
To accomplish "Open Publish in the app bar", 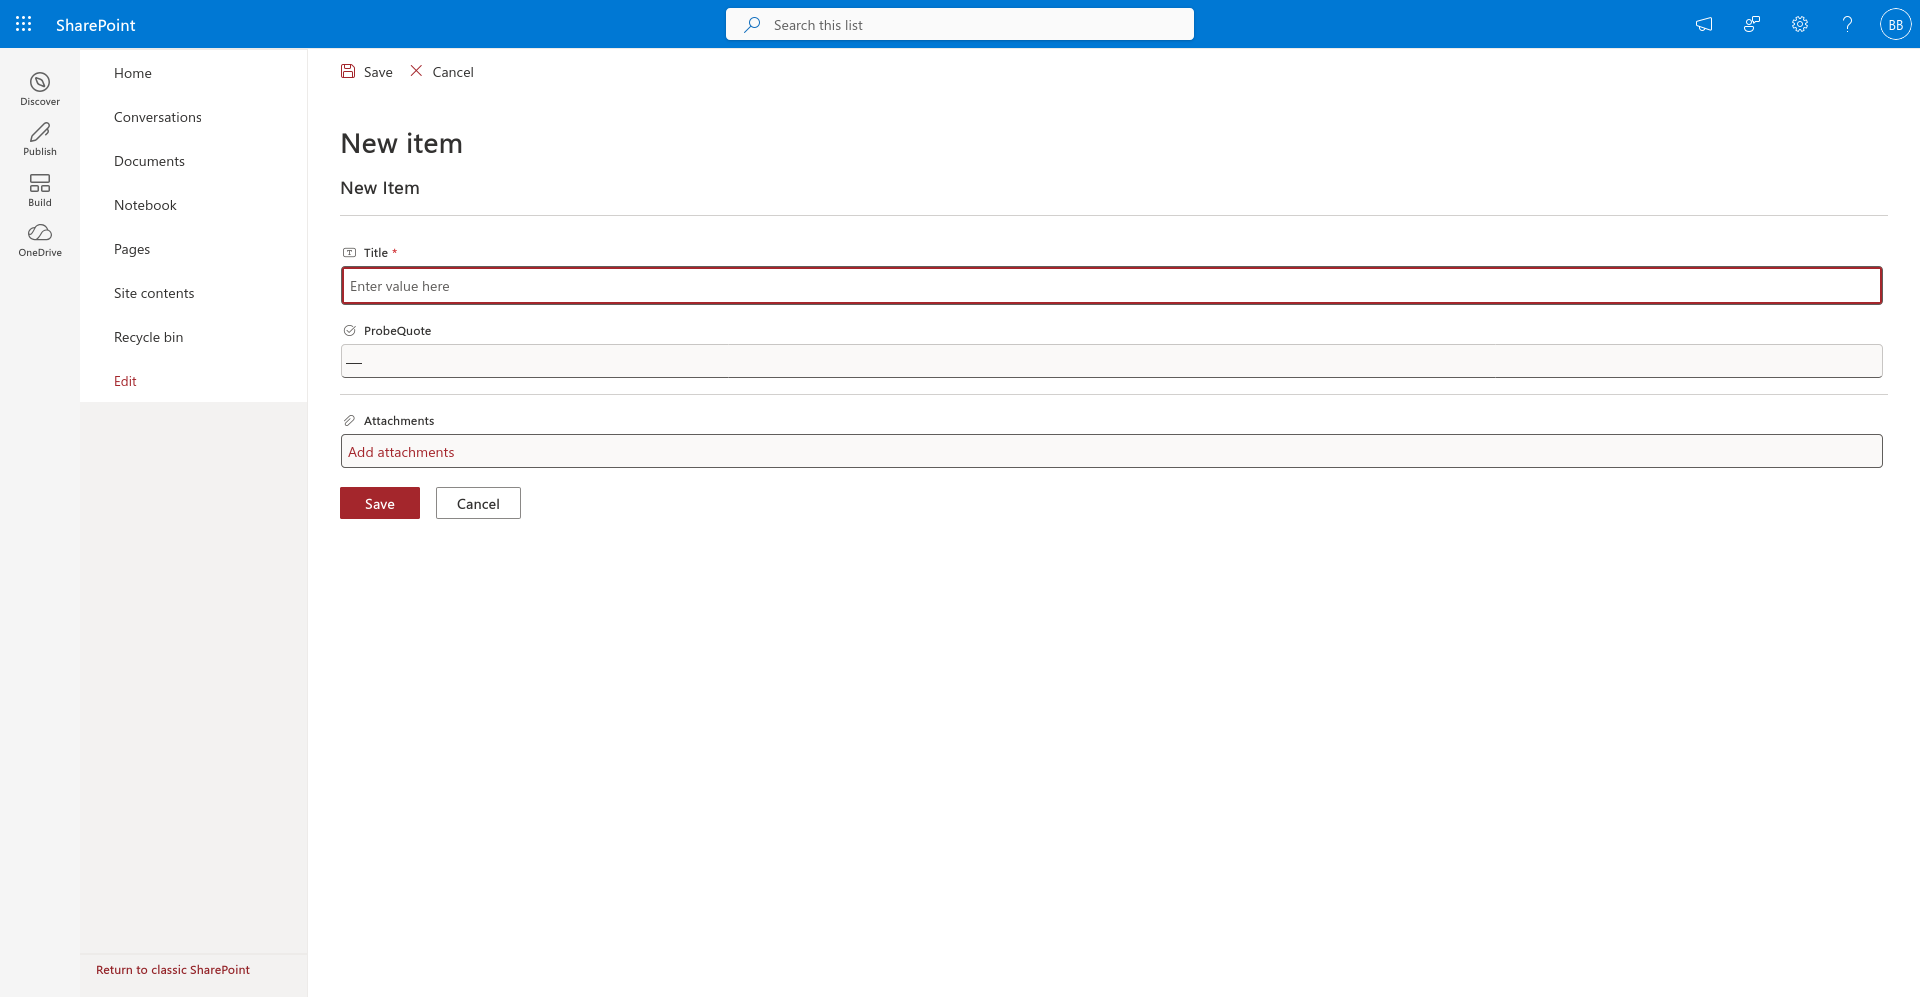I will coord(40,139).
